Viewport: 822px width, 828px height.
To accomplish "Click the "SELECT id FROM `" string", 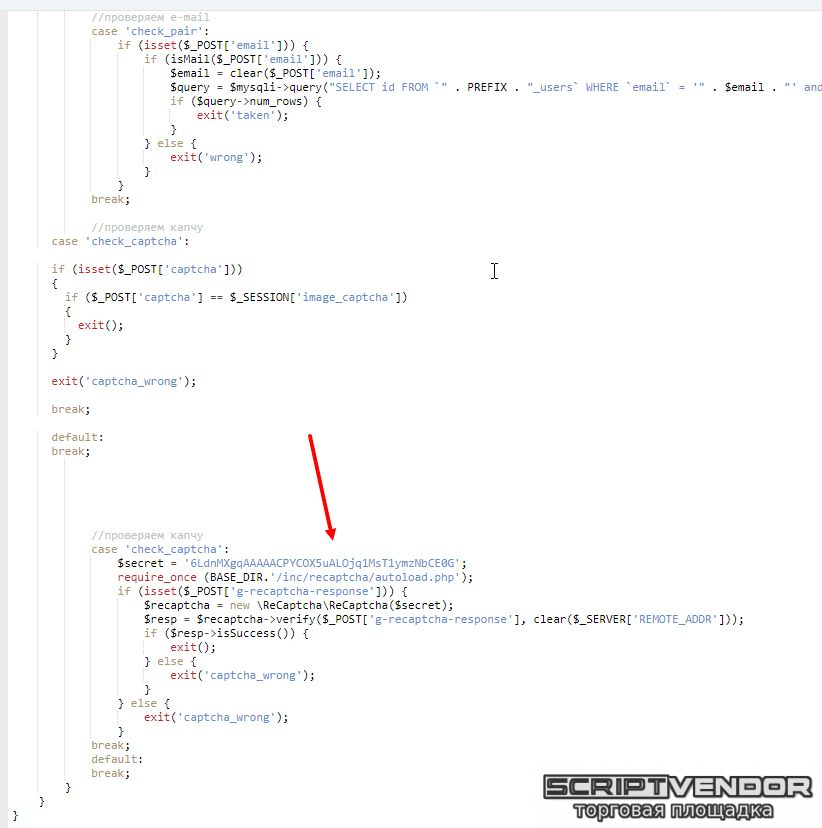I will coord(388,87).
